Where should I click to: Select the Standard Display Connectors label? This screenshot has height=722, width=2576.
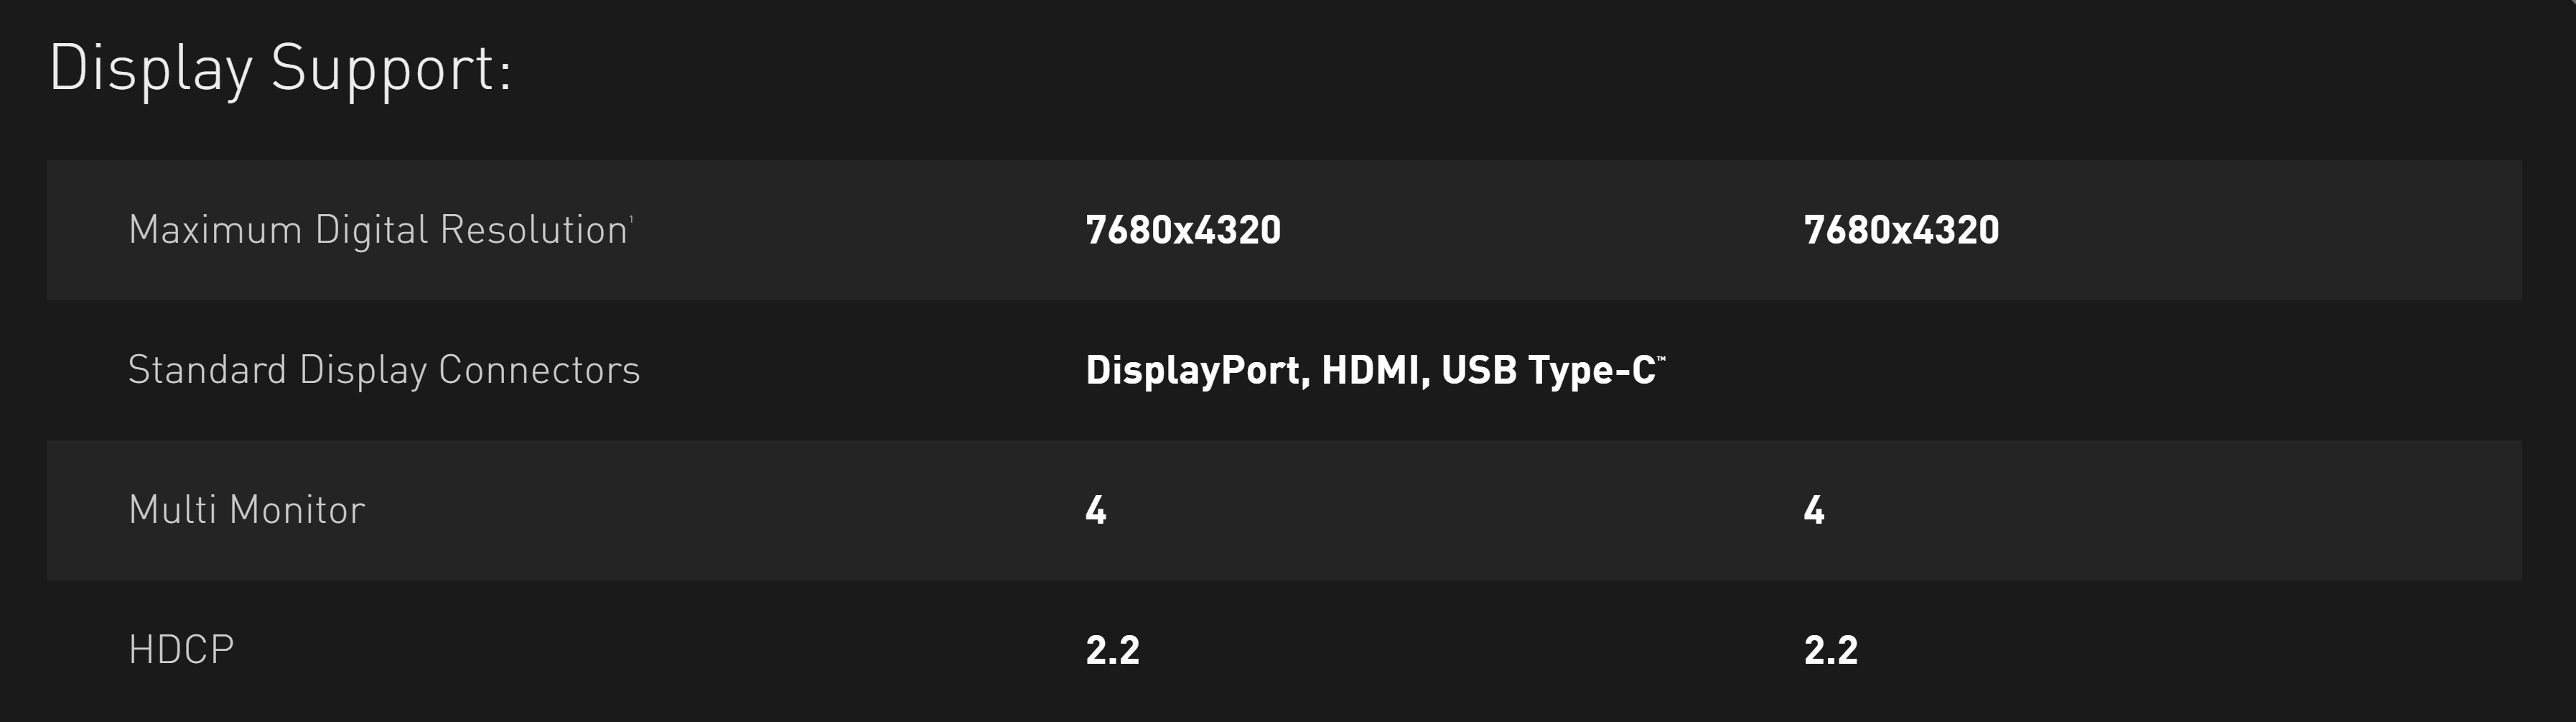(x=384, y=370)
